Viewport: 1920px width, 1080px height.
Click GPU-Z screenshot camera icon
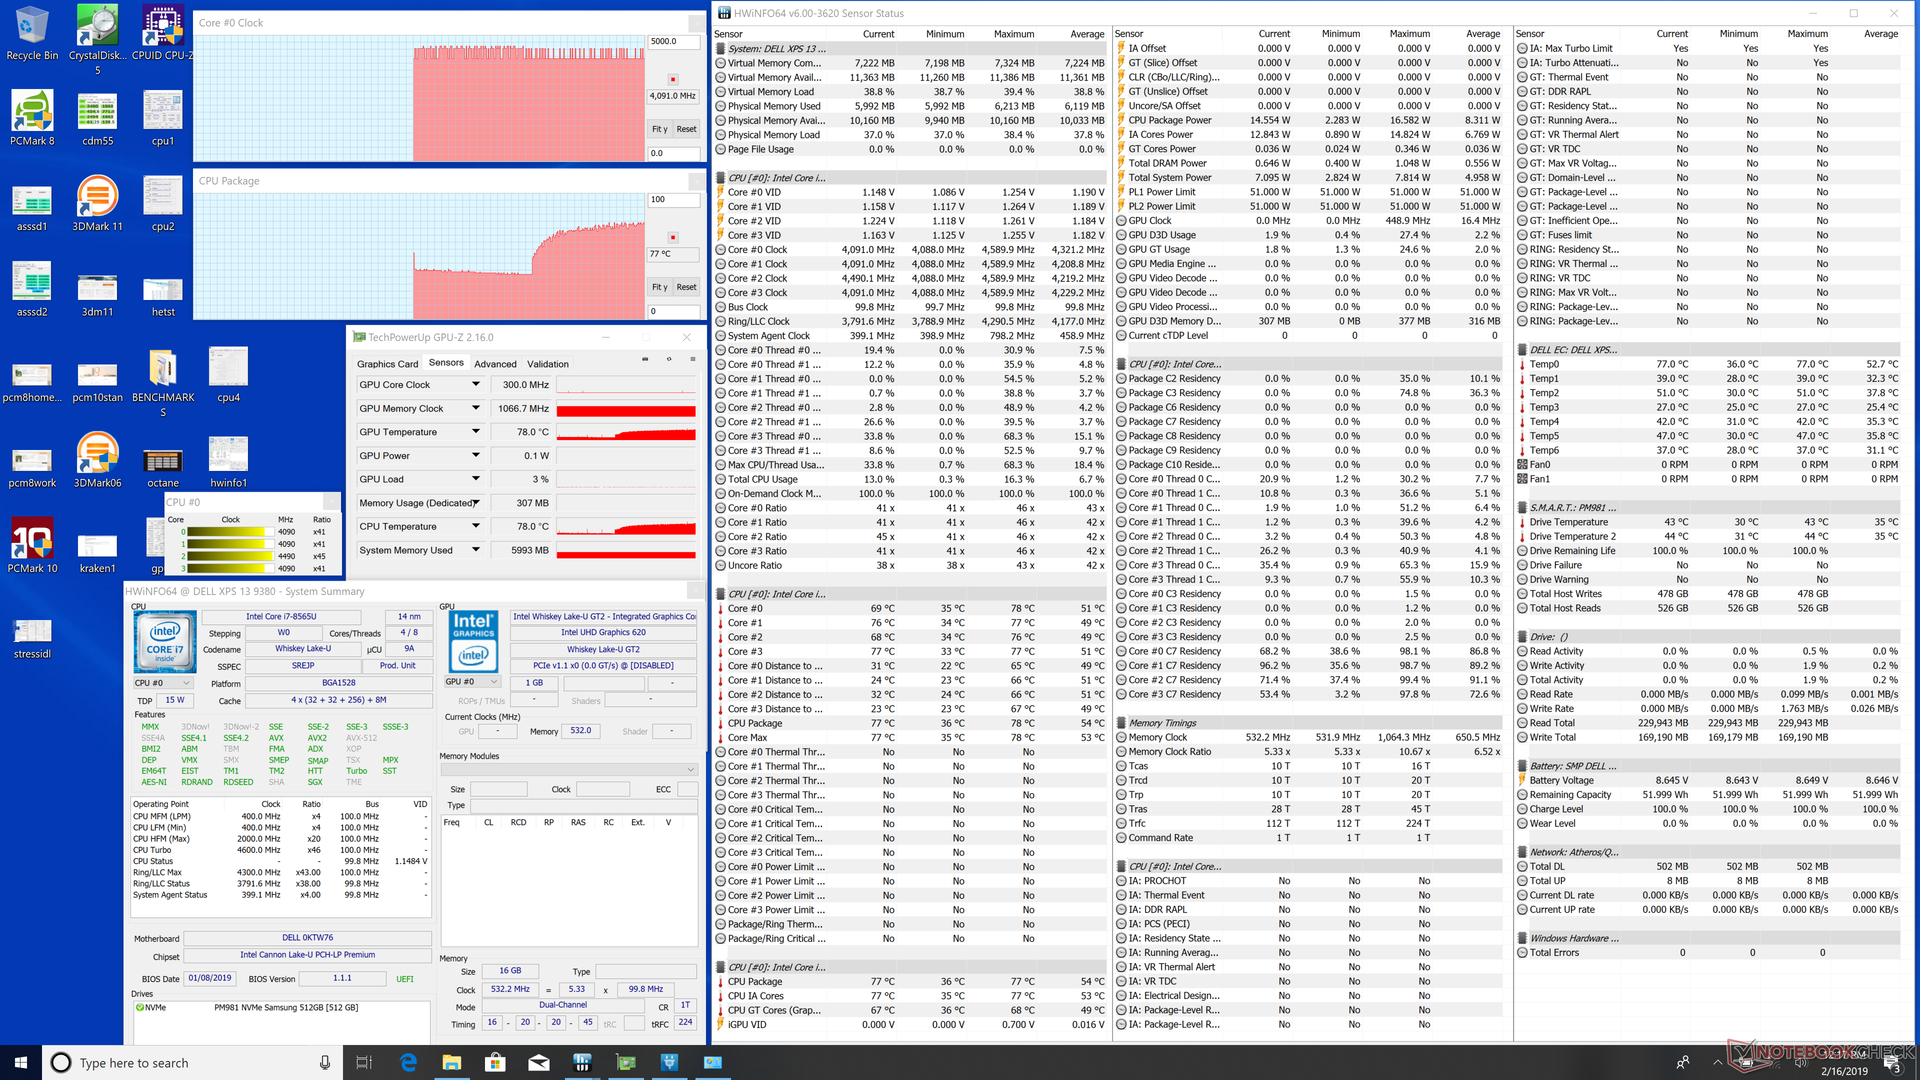pyautogui.click(x=645, y=359)
